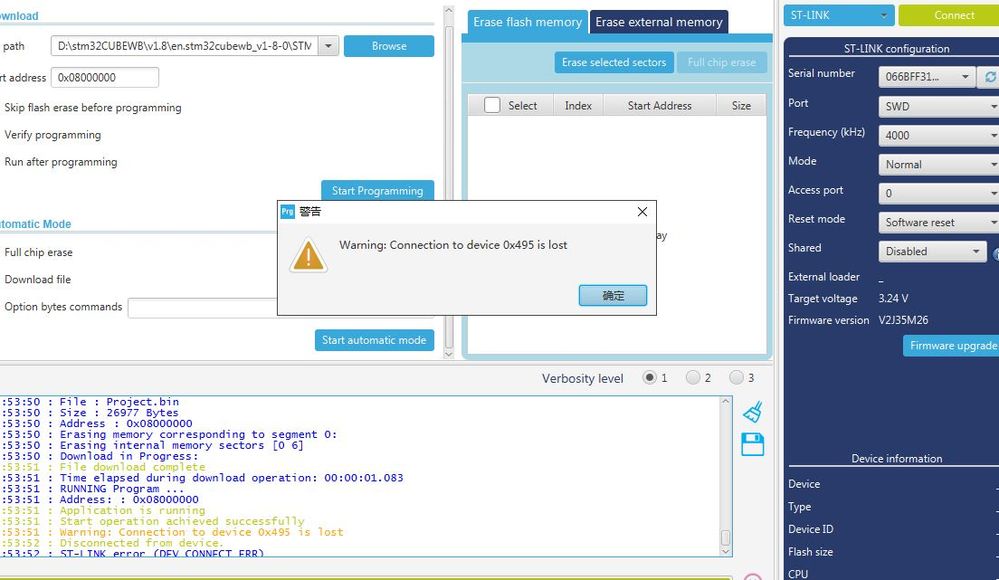The width and height of the screenshot is (999, 580).
Task: Select verbosity level 3
Action: pos(736,377)
